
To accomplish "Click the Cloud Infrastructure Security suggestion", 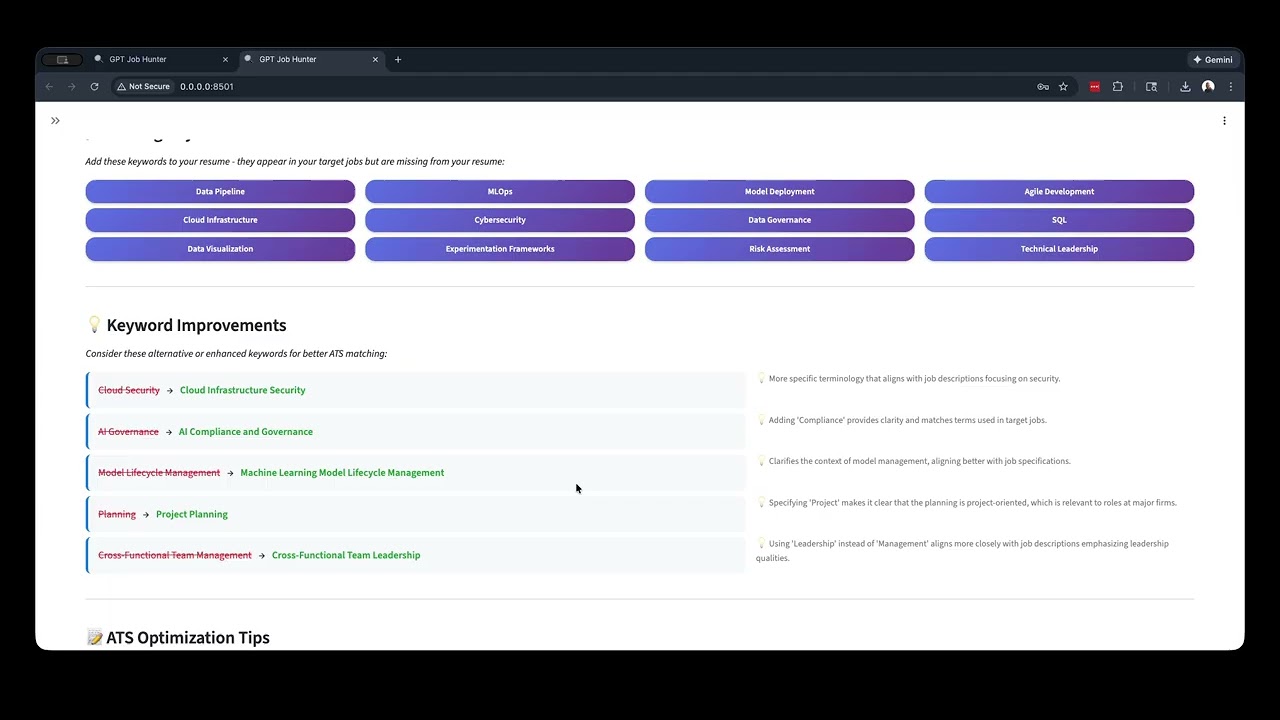I will (243, 390).
